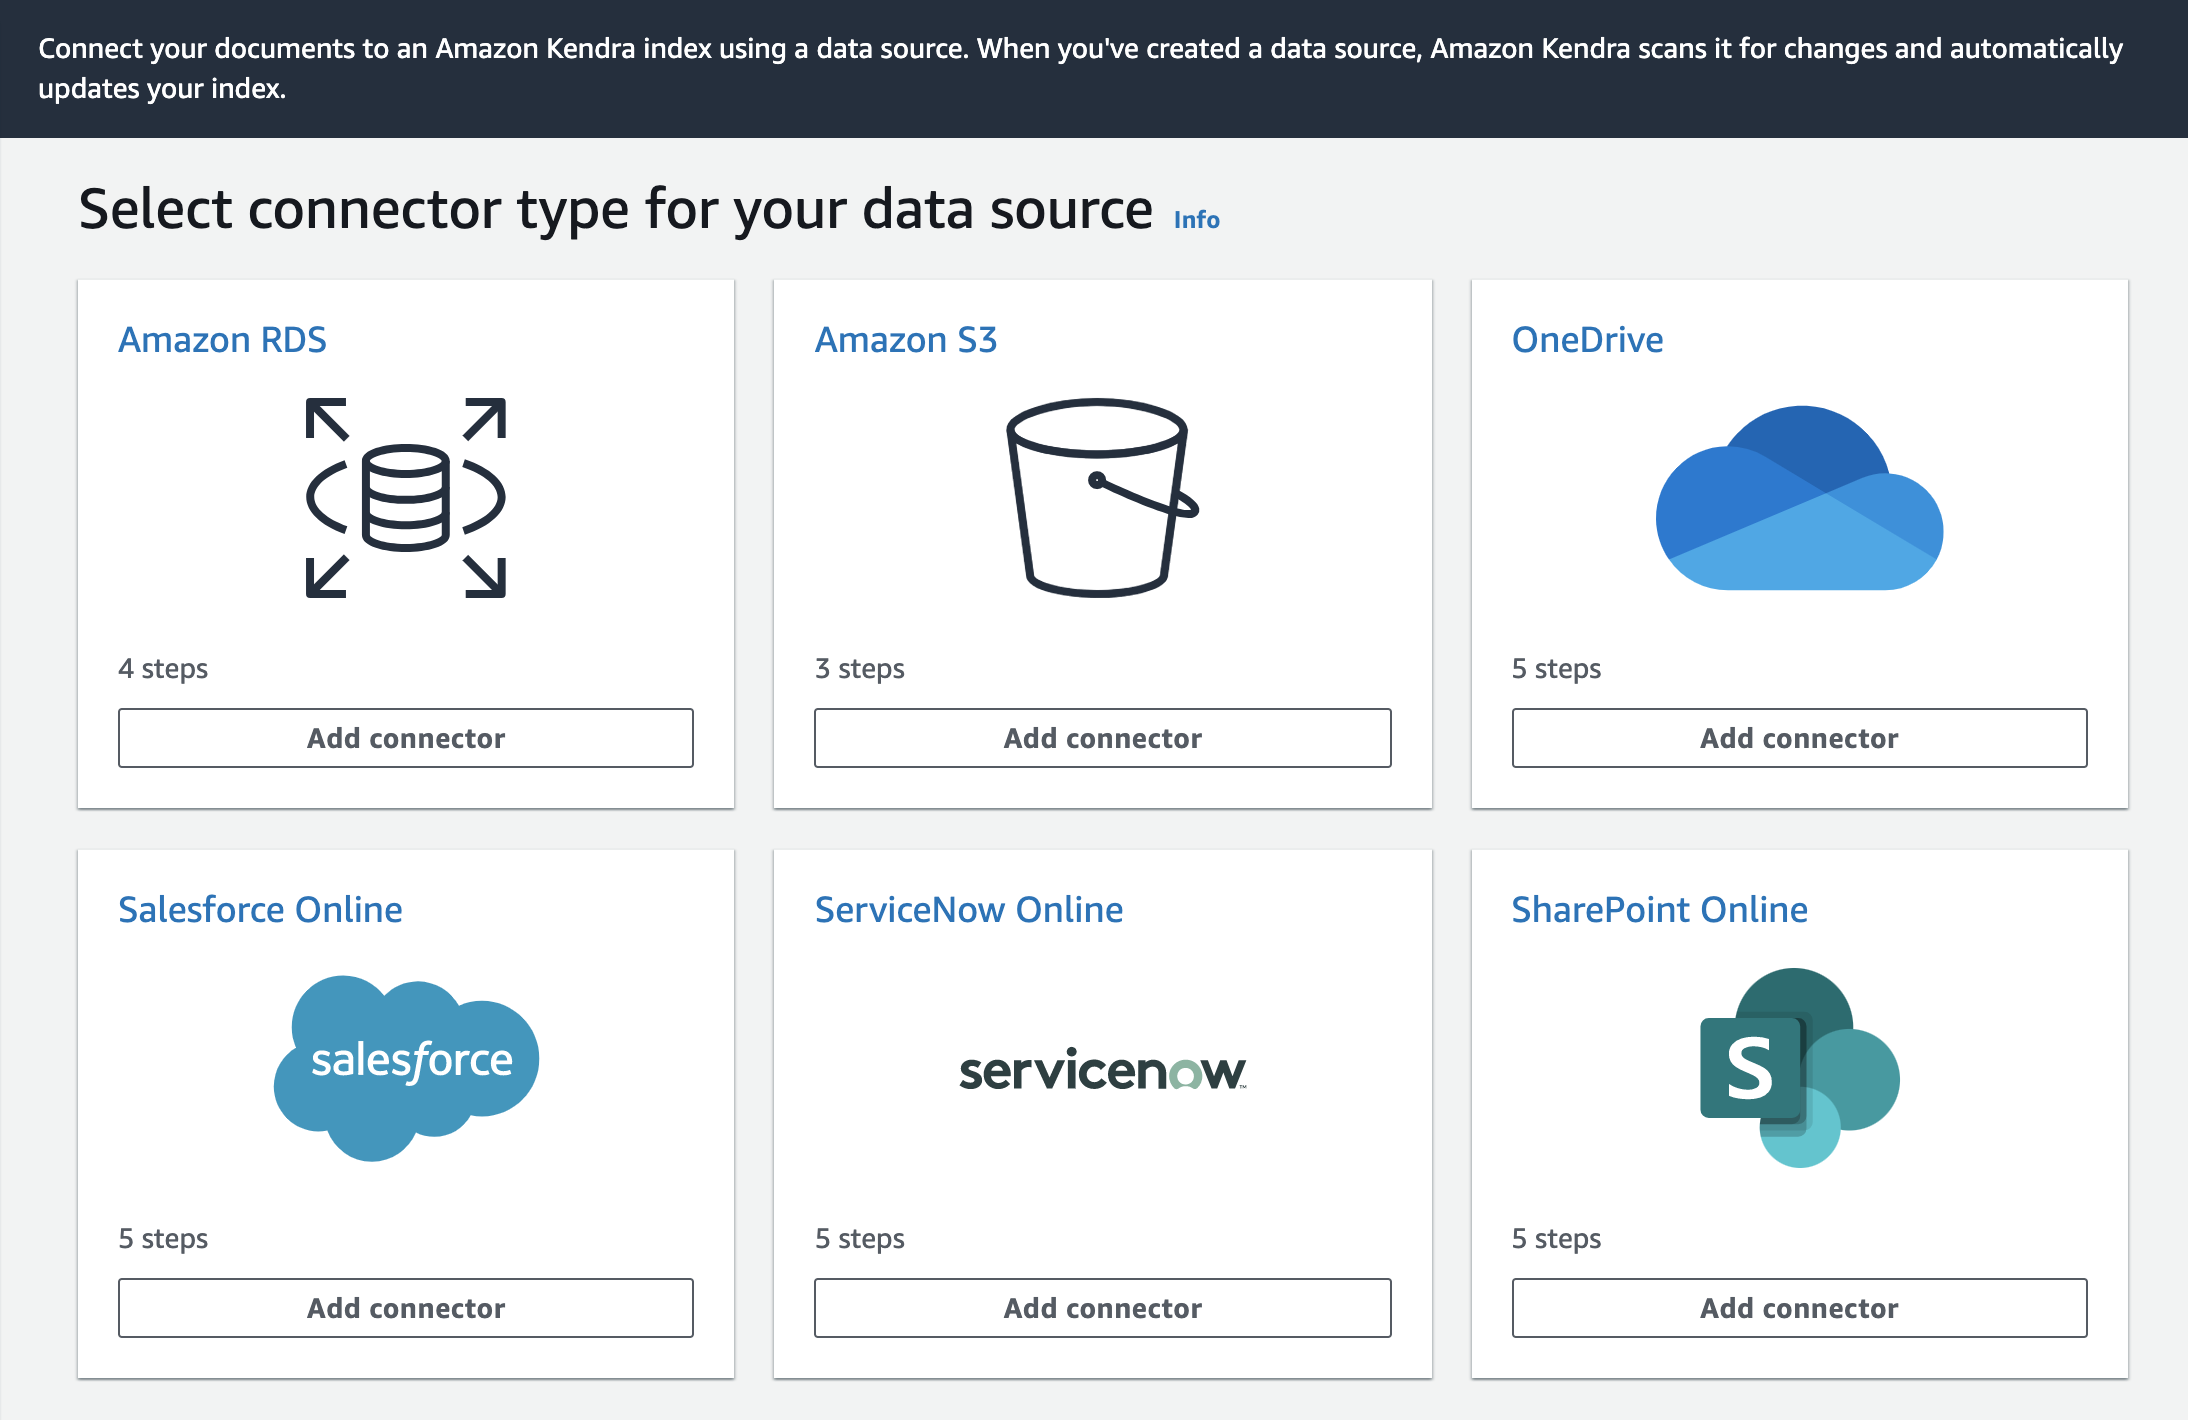Viewport: 2188px width, 1420px height.
Task: Open the SharePoint Online title link
Action: click(1659, 910)
